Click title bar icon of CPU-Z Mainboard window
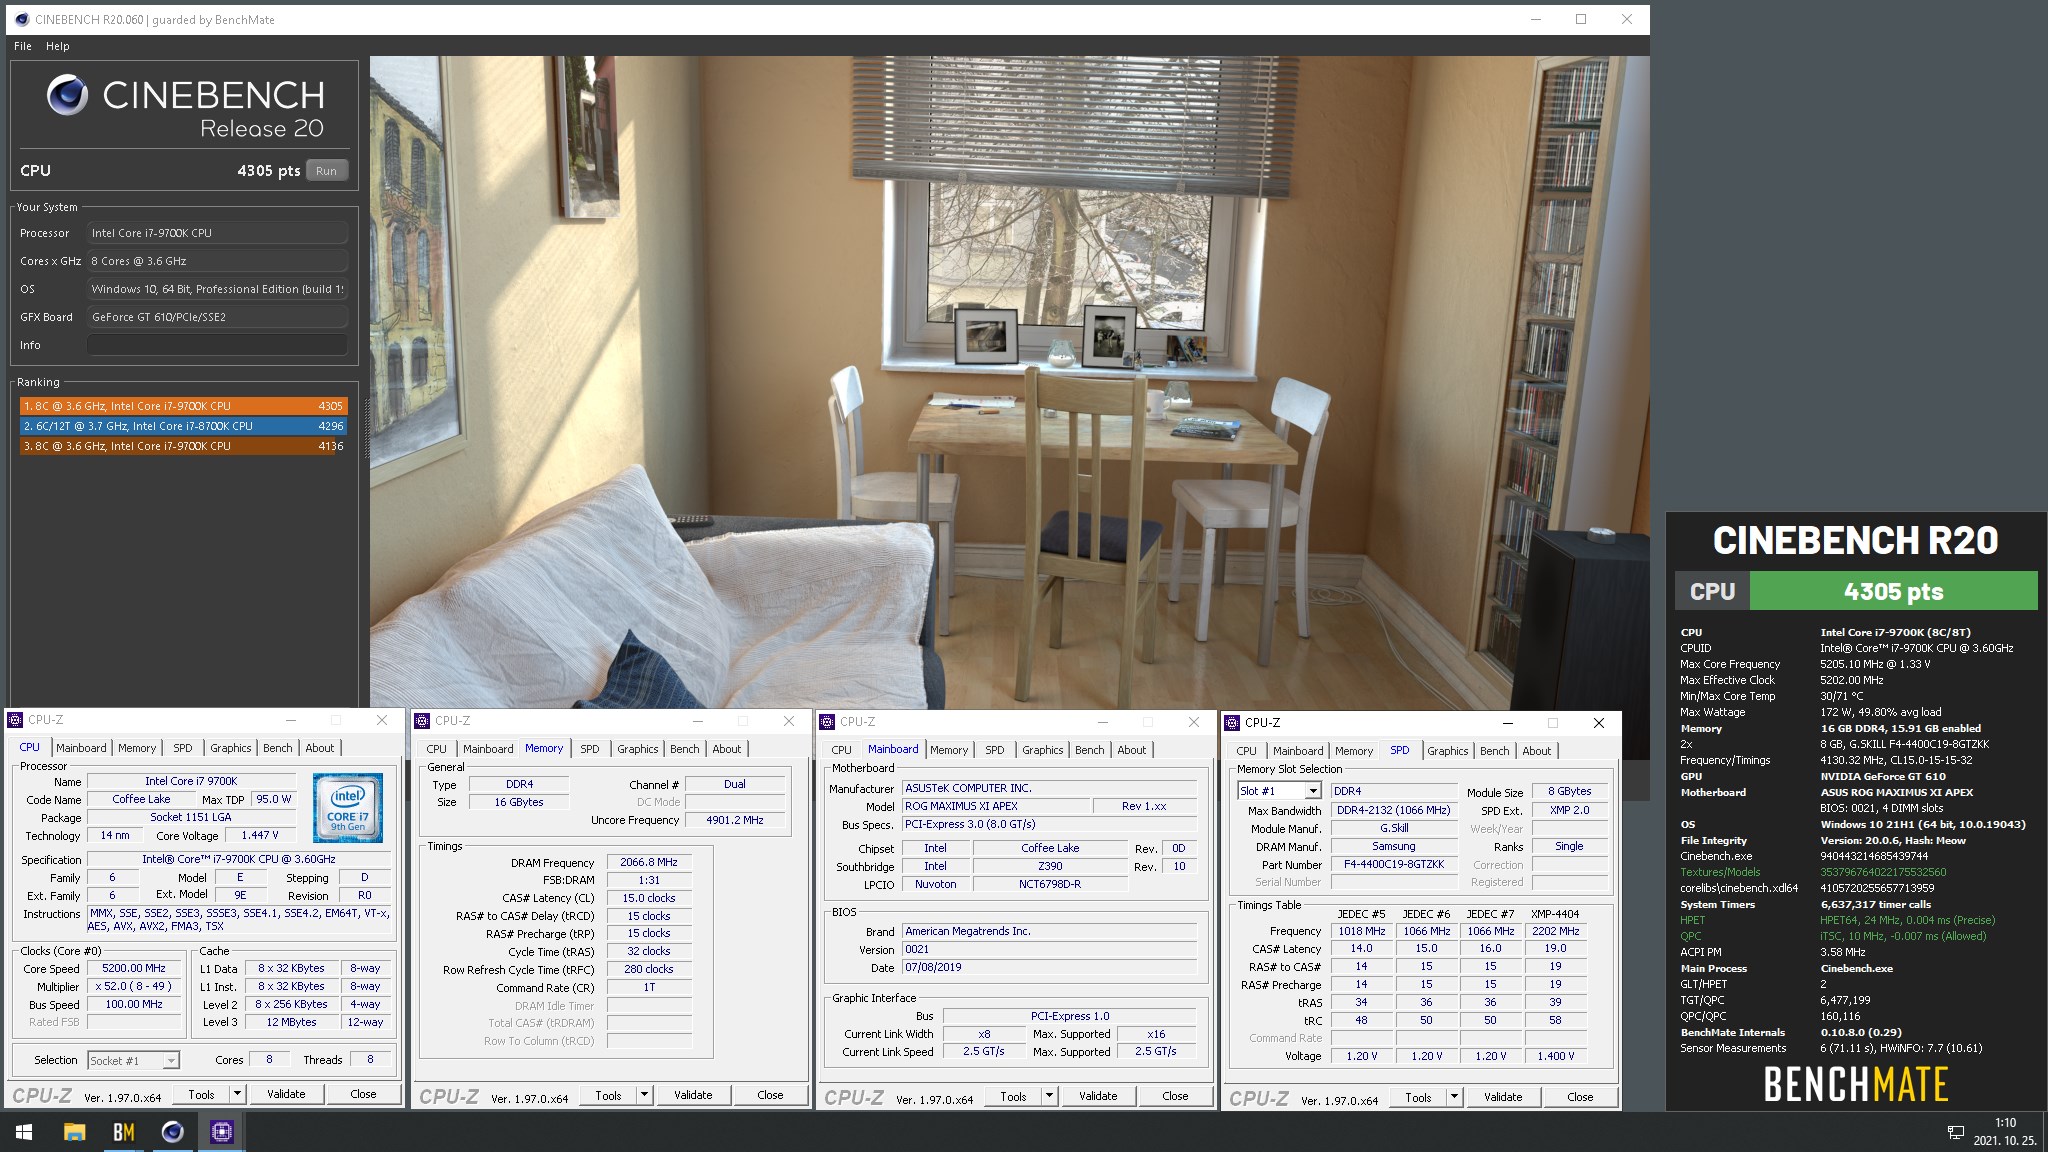This screenshot has width=2048, height=1152. (827, 722)
